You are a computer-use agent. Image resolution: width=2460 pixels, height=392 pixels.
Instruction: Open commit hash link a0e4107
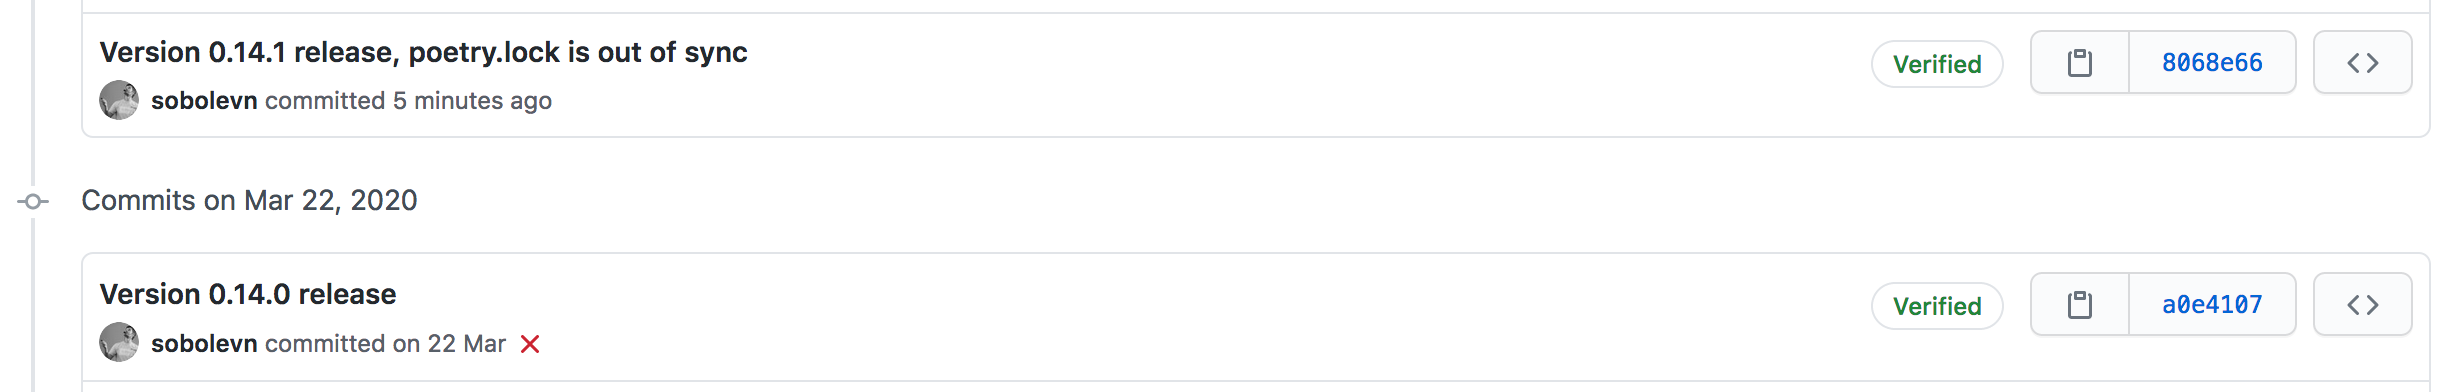tap(2212, 305)
